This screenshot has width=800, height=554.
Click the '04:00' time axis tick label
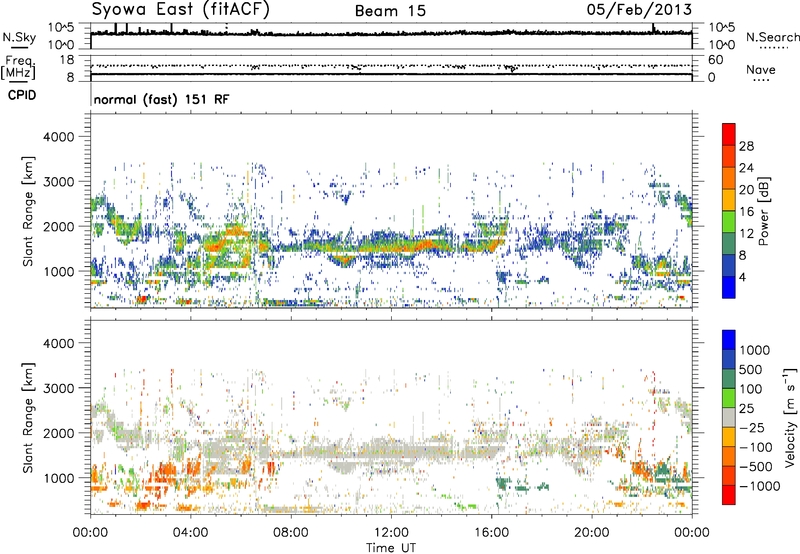point(190,533)
